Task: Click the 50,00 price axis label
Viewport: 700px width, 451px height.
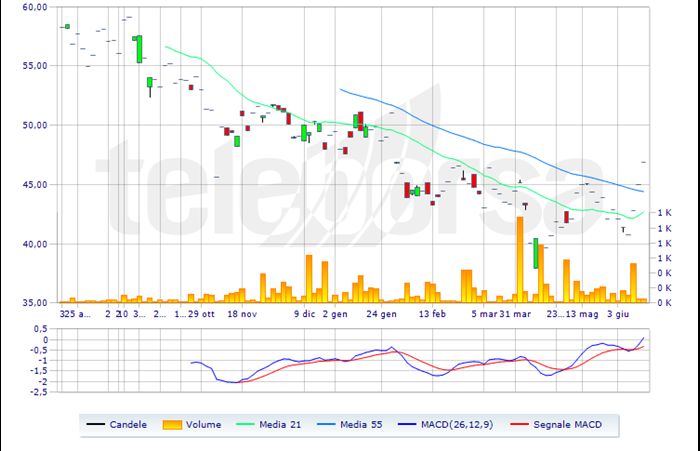Action: (35, 125)
